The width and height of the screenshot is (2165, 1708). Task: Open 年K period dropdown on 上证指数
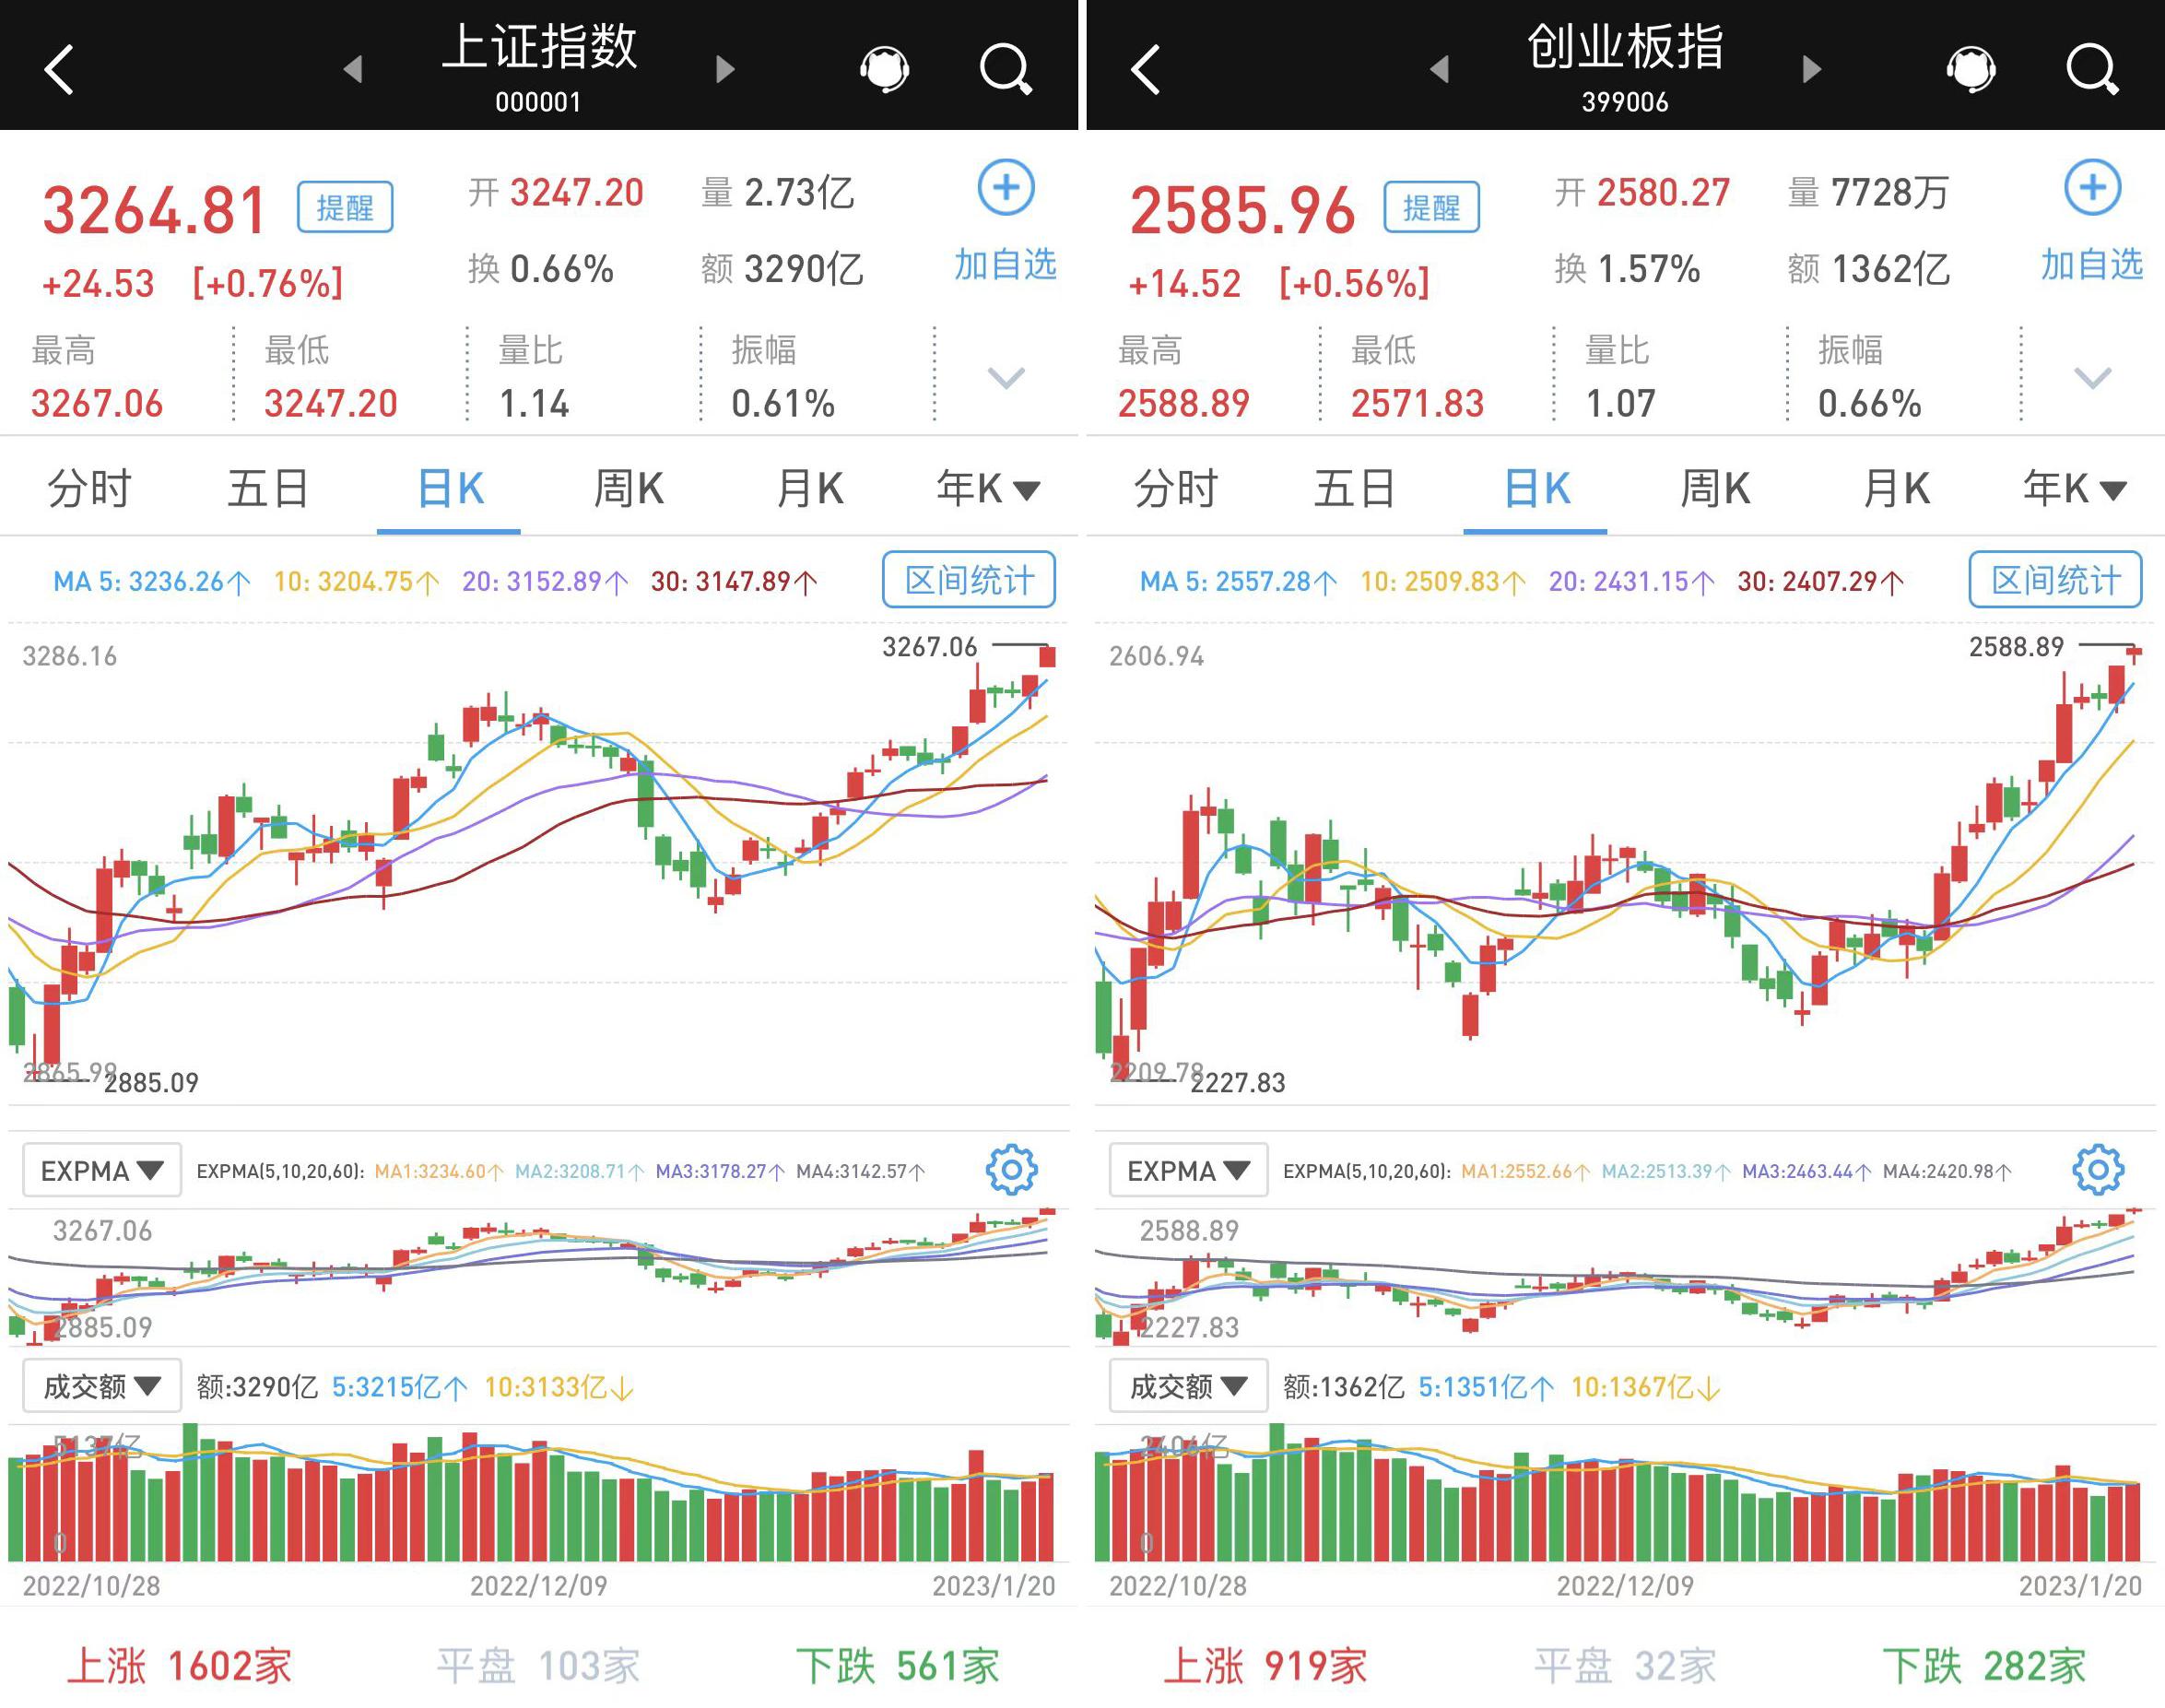pyautogui.click(x=989, y=489)
